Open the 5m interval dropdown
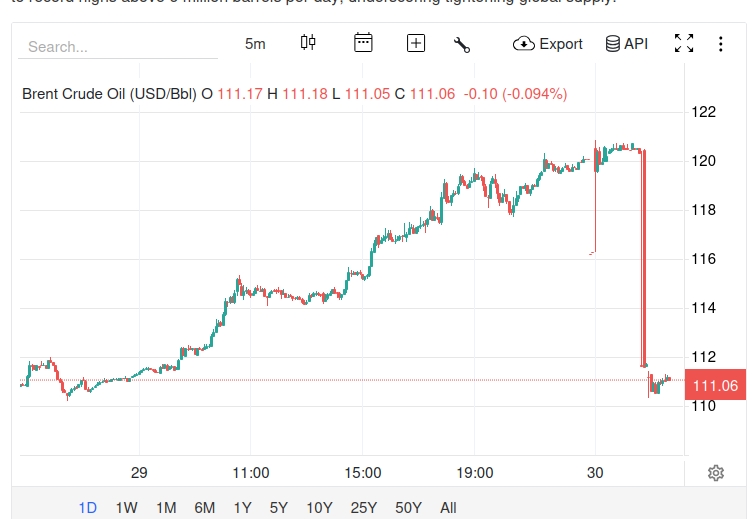754x519 pixels. coord(255,44)
